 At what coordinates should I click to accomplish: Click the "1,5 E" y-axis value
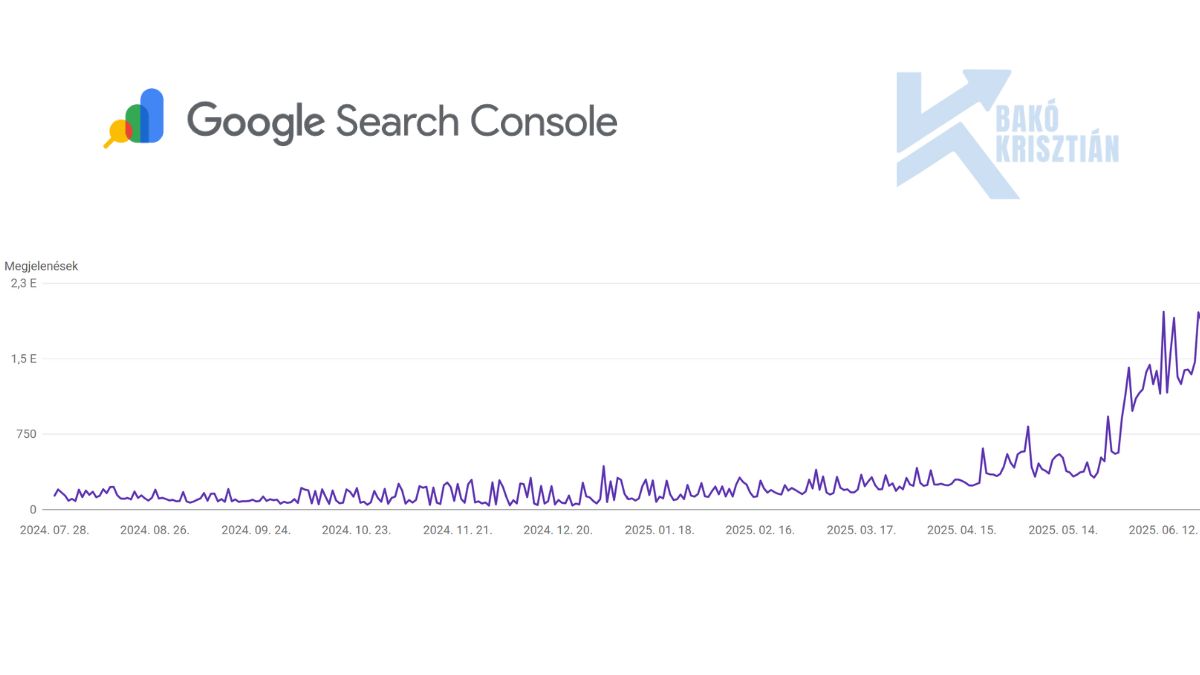click(x=24, y=359)
